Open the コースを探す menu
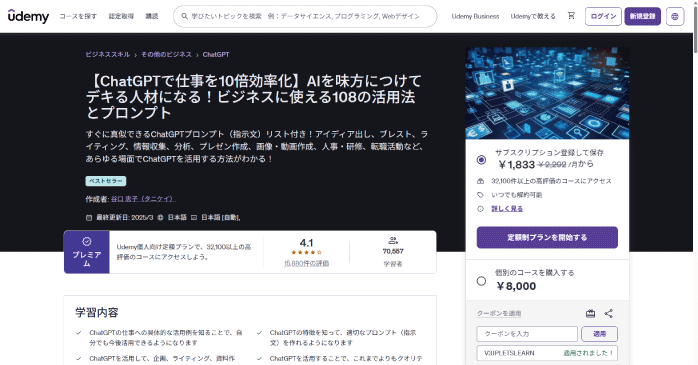The image size is (698, 365). [78, 16]
